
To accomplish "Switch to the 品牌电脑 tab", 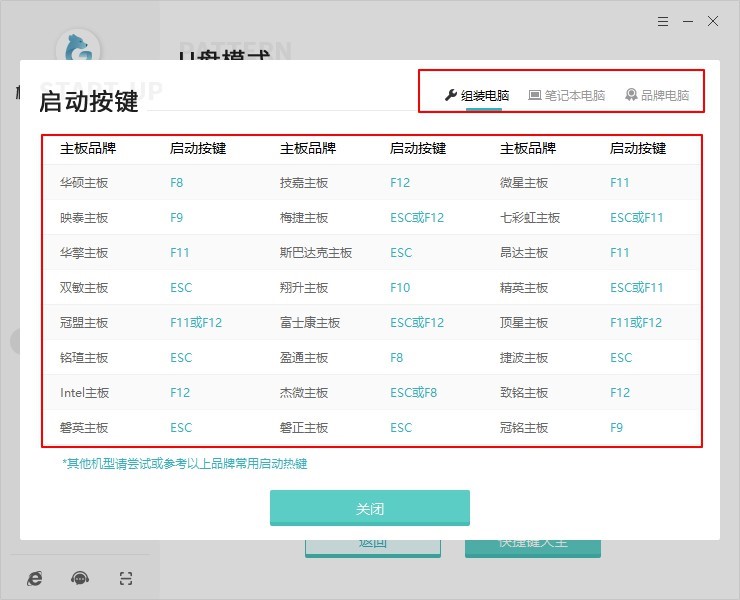I will [x=657, y=96].
